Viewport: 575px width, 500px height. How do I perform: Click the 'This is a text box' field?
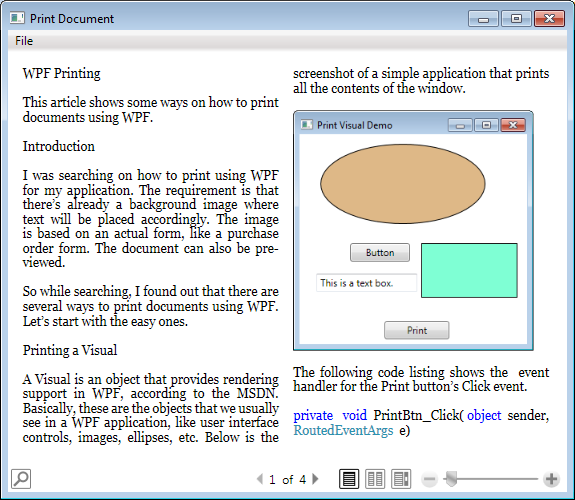(366, 283)
